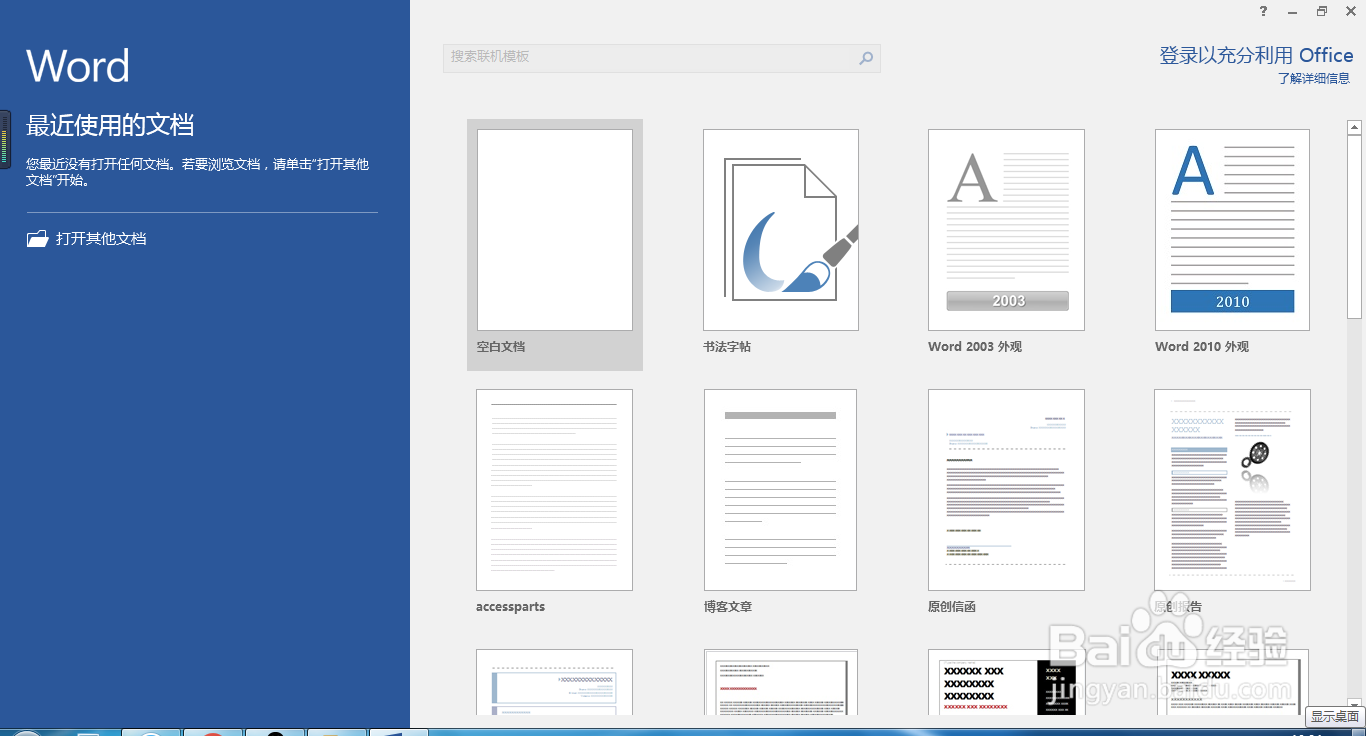
Task: Click the search magnifier icon
Action: pyautogui.click(x=866, y=58)
